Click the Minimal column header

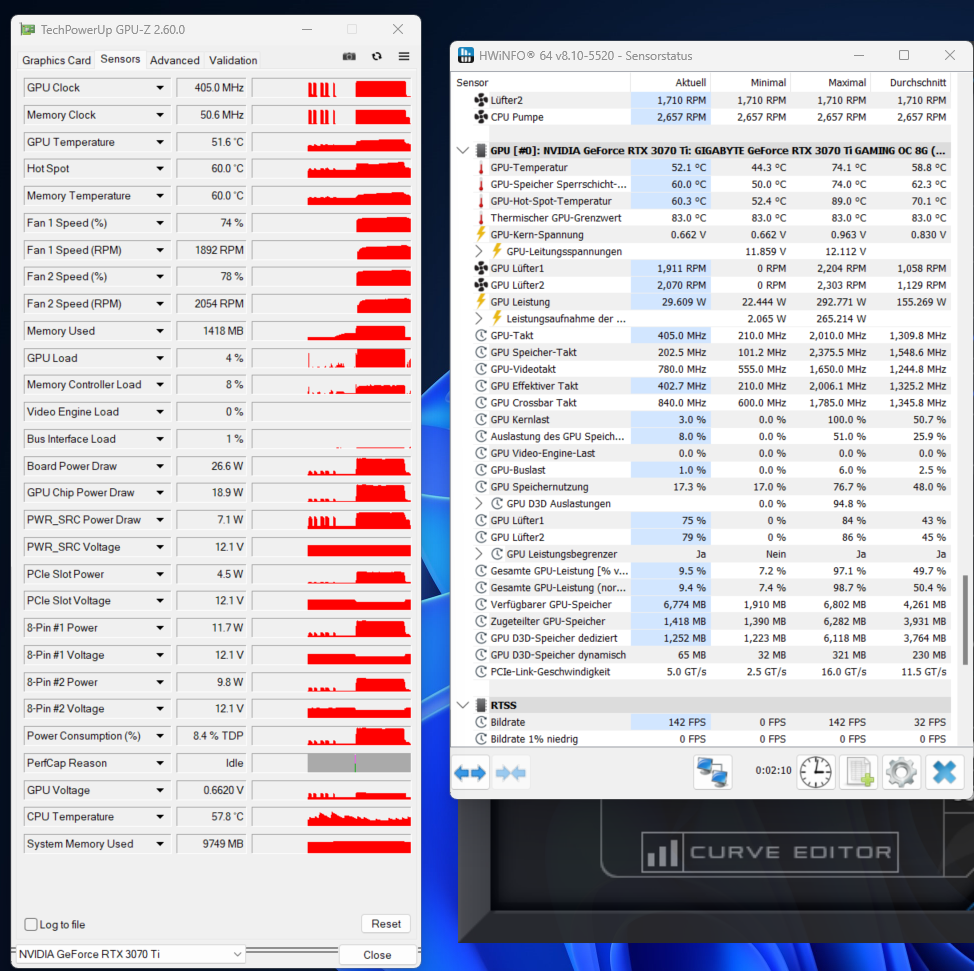[750, 83]
